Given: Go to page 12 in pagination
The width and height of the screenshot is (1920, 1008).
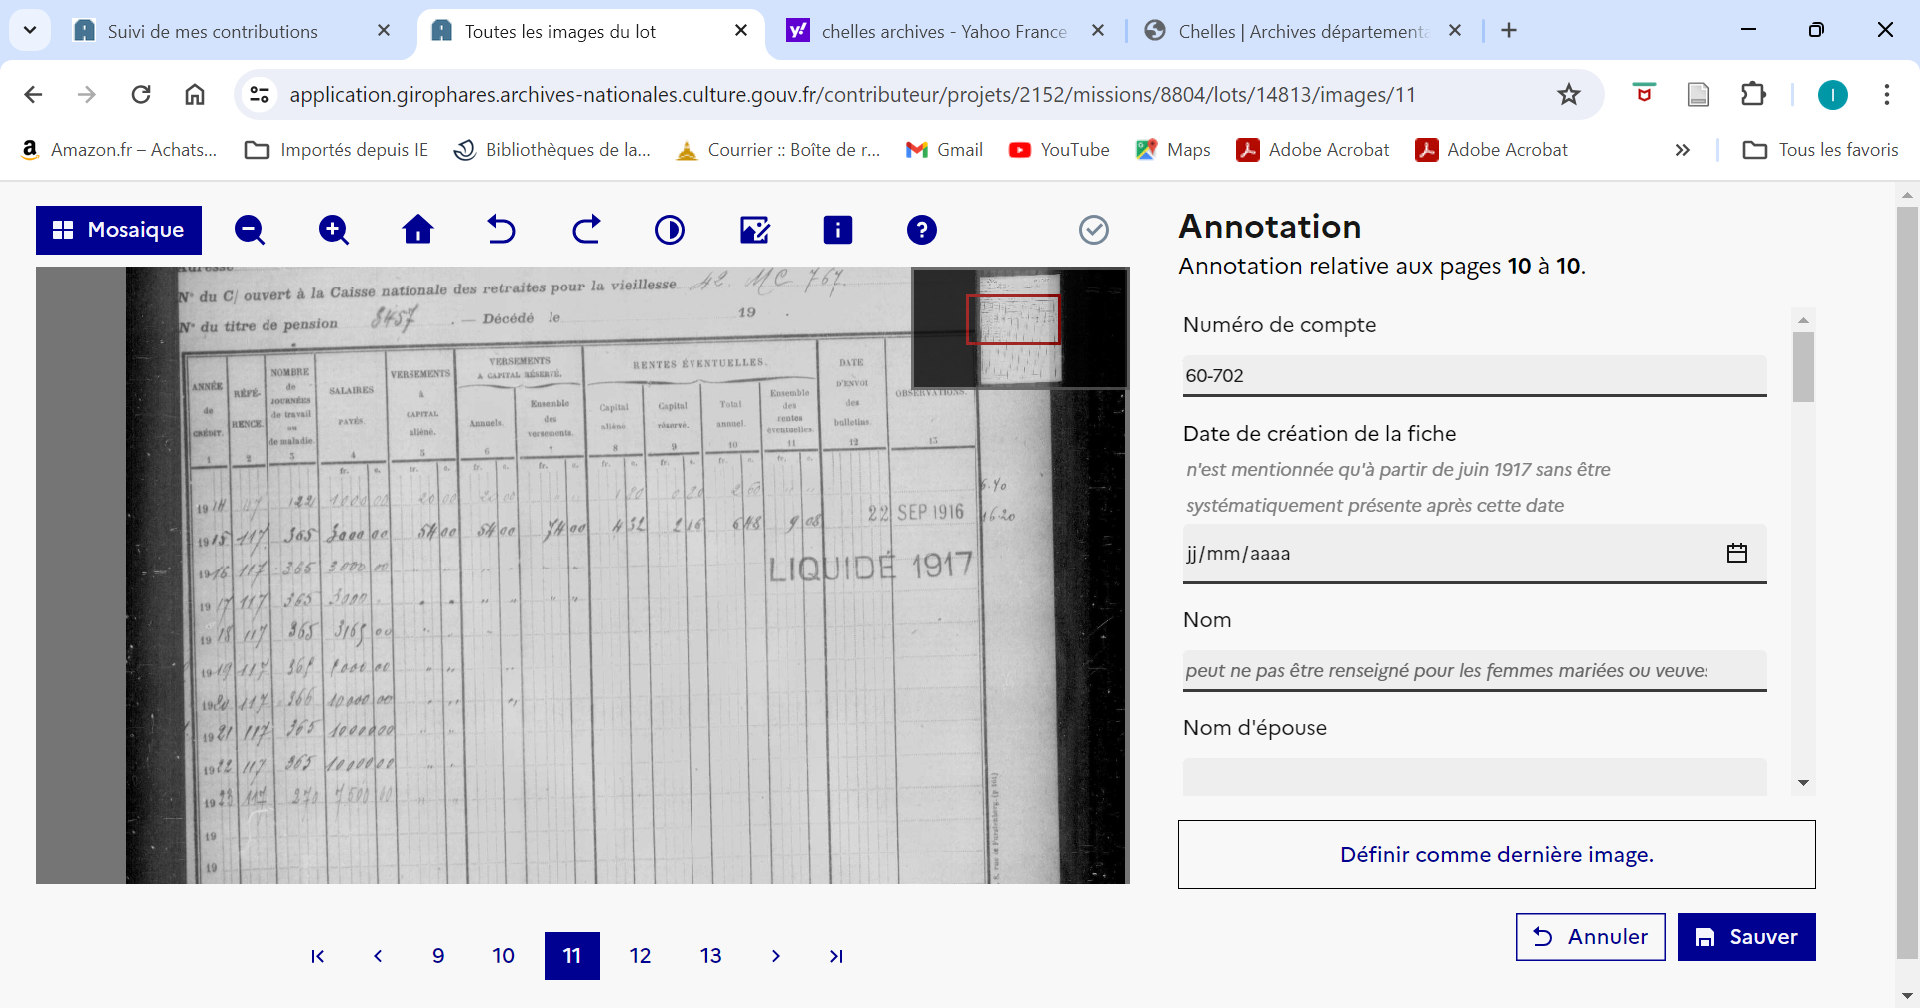Looking at the screenshot, I should [x=641, y=956].
